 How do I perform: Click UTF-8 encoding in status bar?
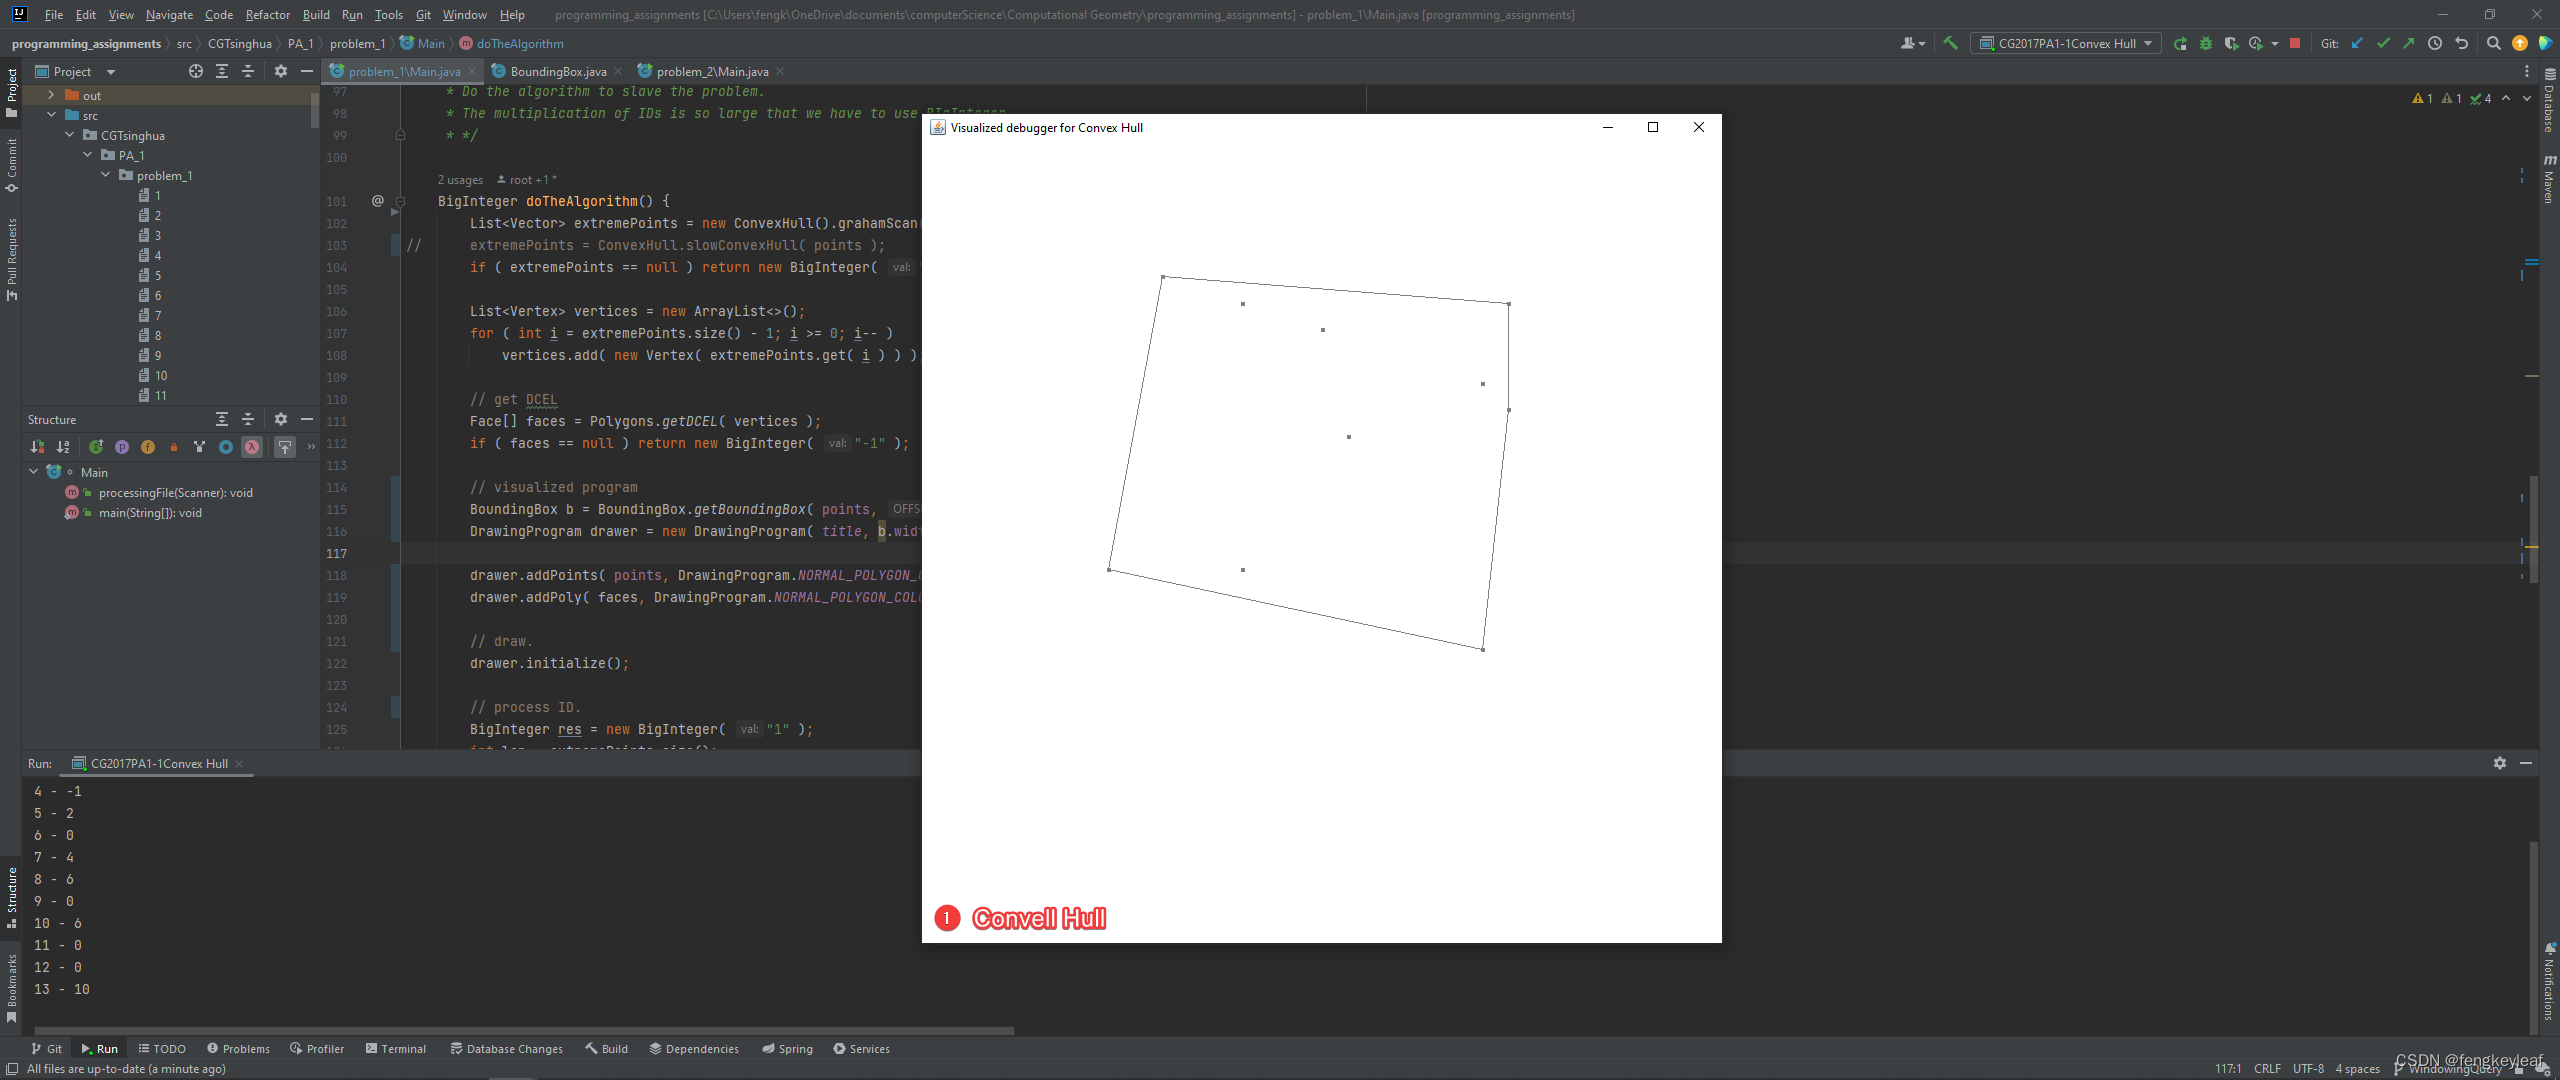2308,1069
